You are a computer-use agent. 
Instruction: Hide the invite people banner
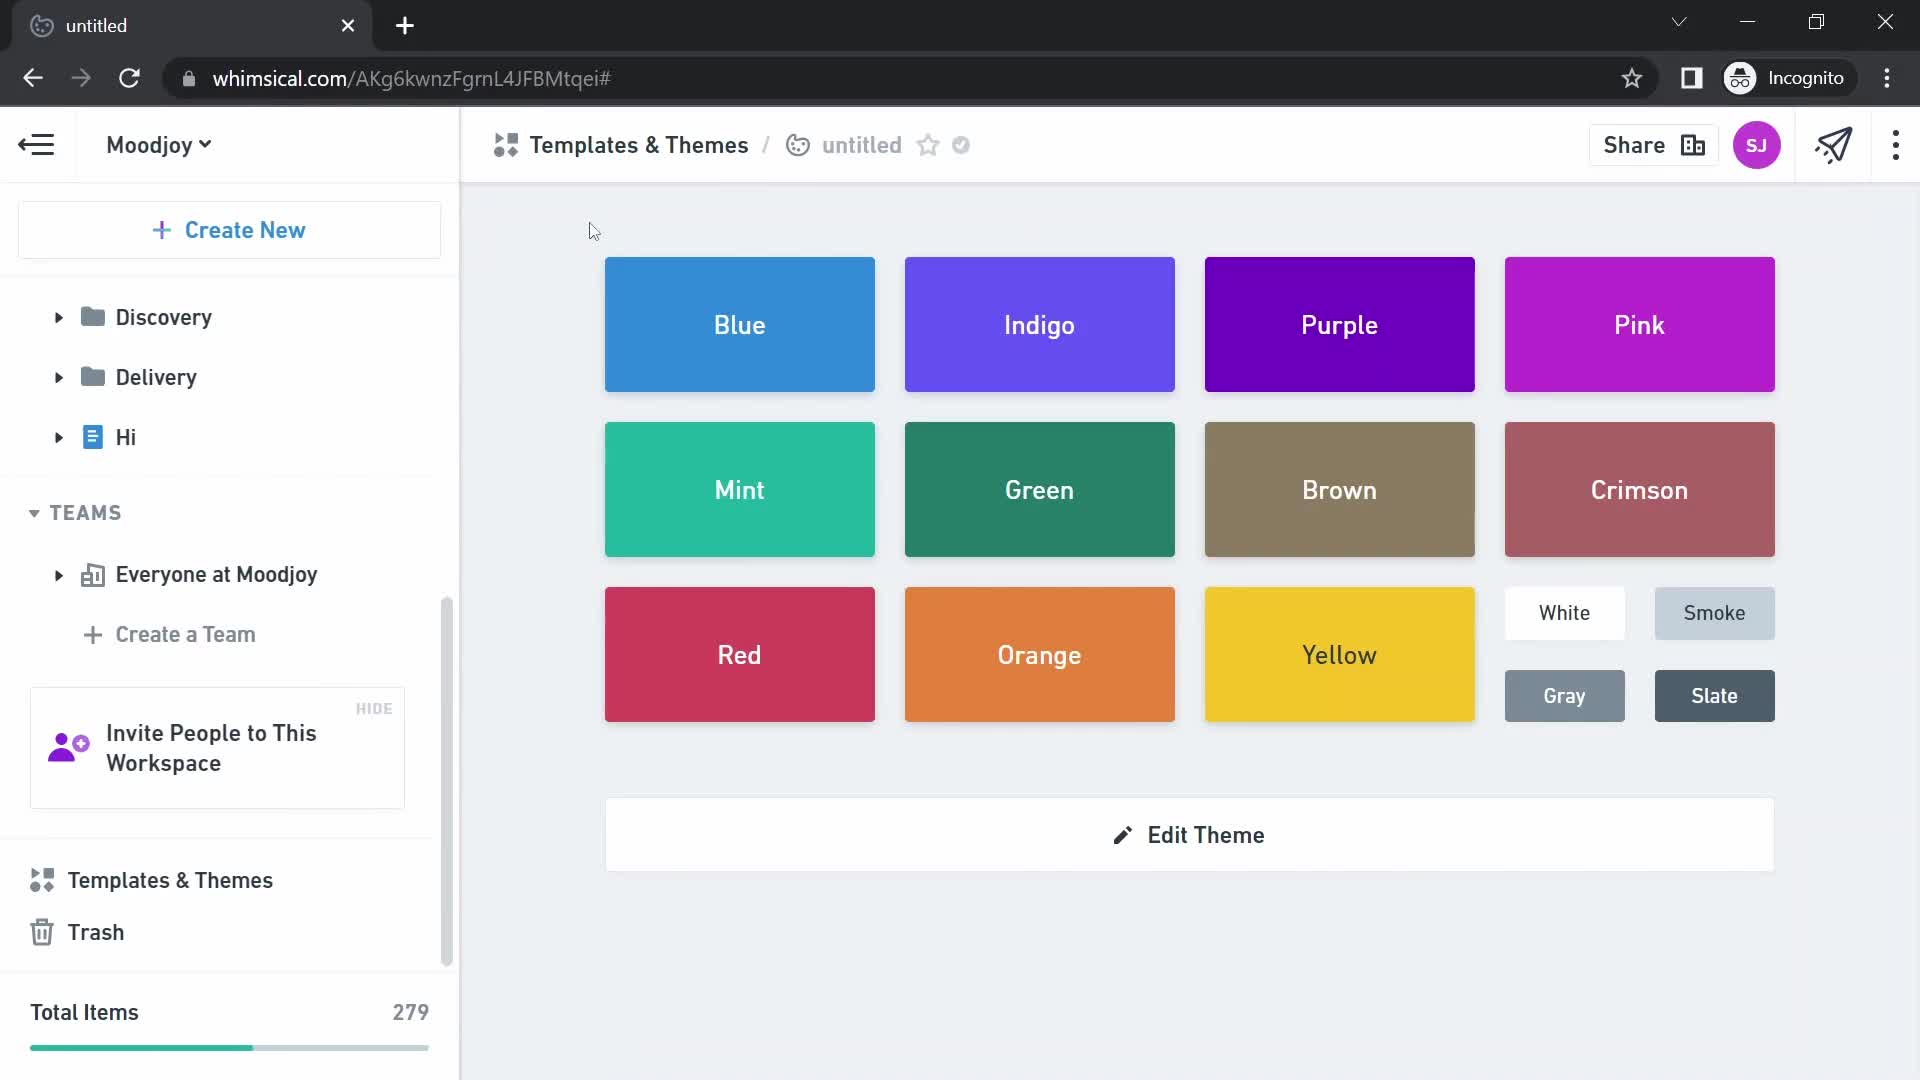(x=373, y=707)
